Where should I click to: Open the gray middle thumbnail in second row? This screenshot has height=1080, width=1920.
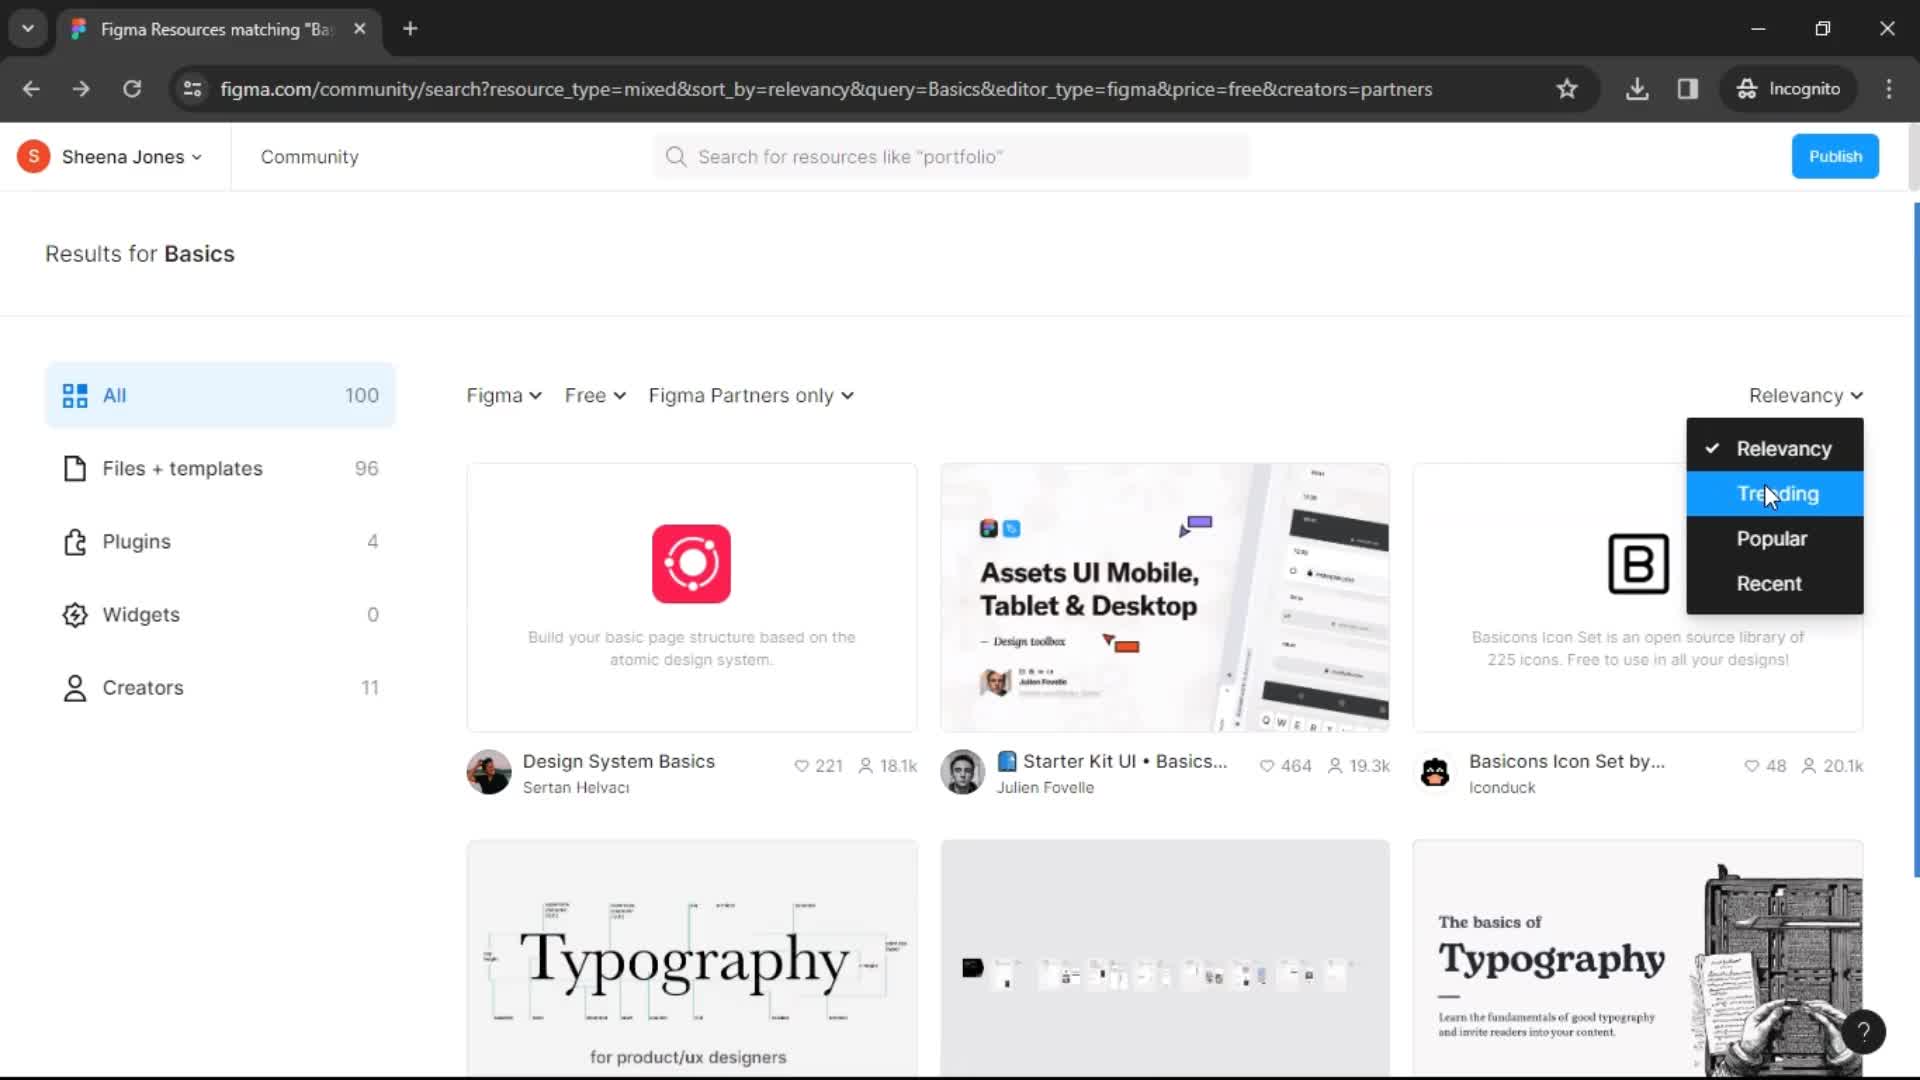pyautogui.click(x=1165, y=958)
